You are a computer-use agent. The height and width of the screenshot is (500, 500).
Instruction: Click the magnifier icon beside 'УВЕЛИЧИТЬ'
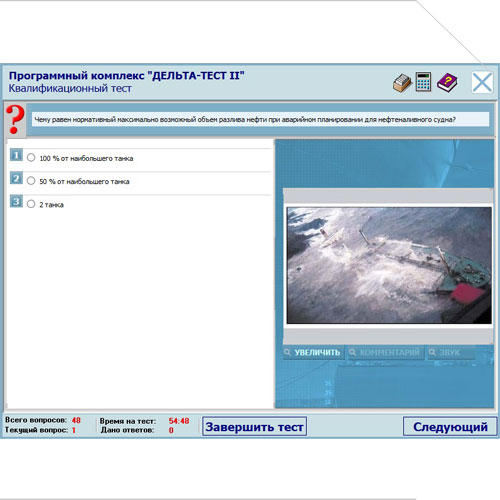287,352
